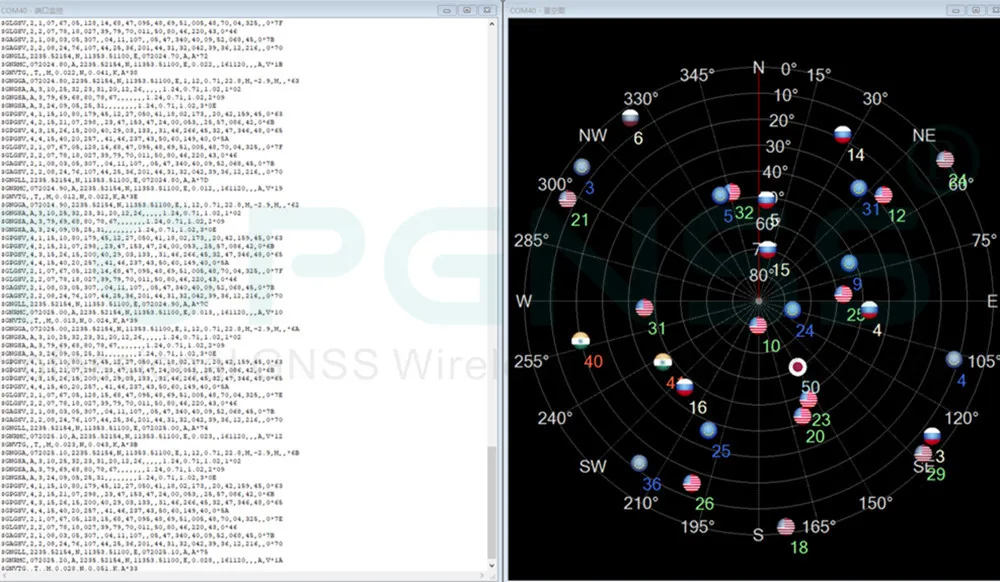Maximize the COM40 serial monitor window
This screenshot has height=582, width=1000.
tap(467, 9)
